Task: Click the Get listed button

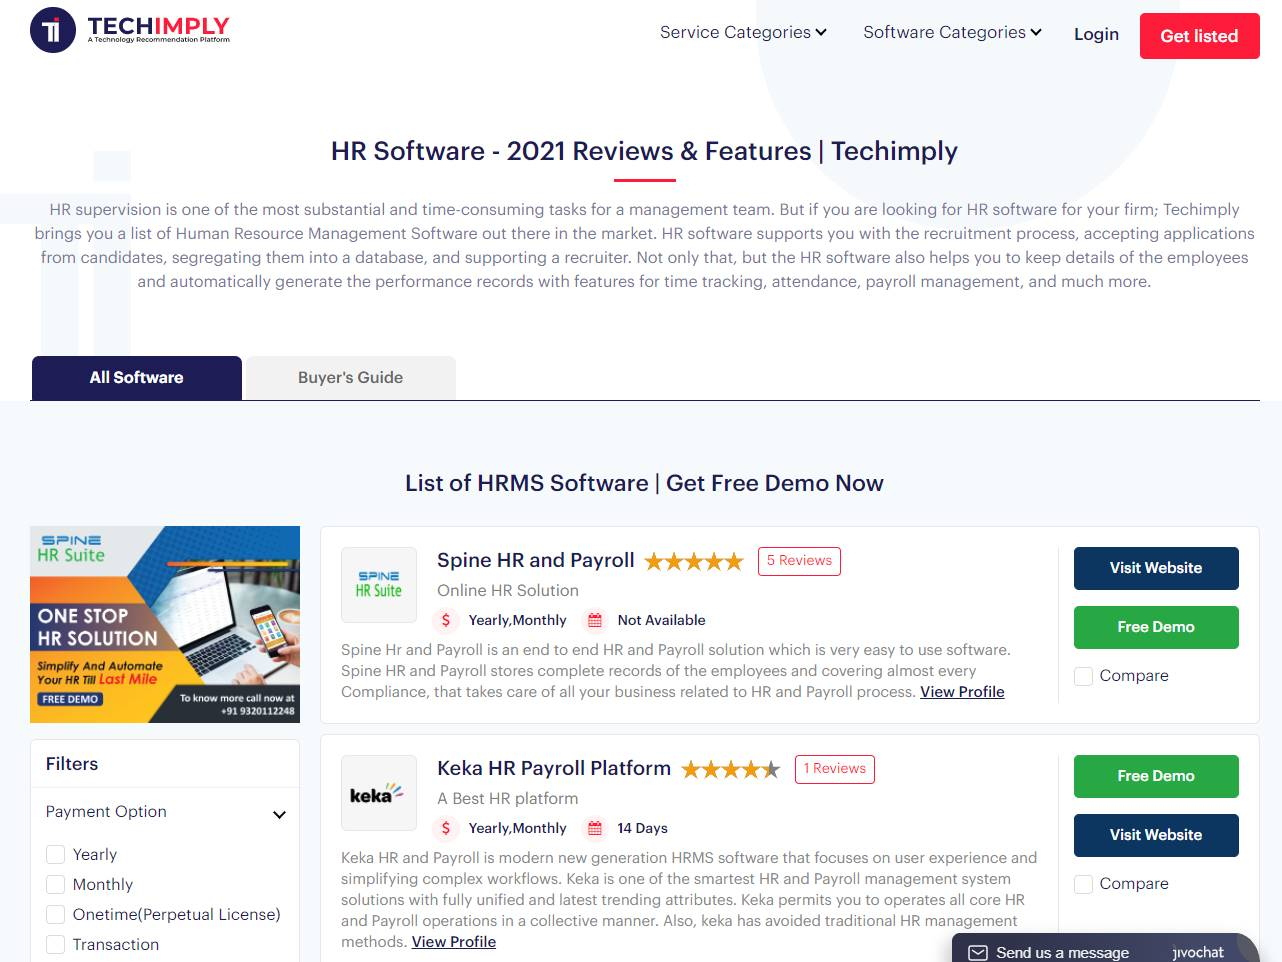Action: (1199, 36)
